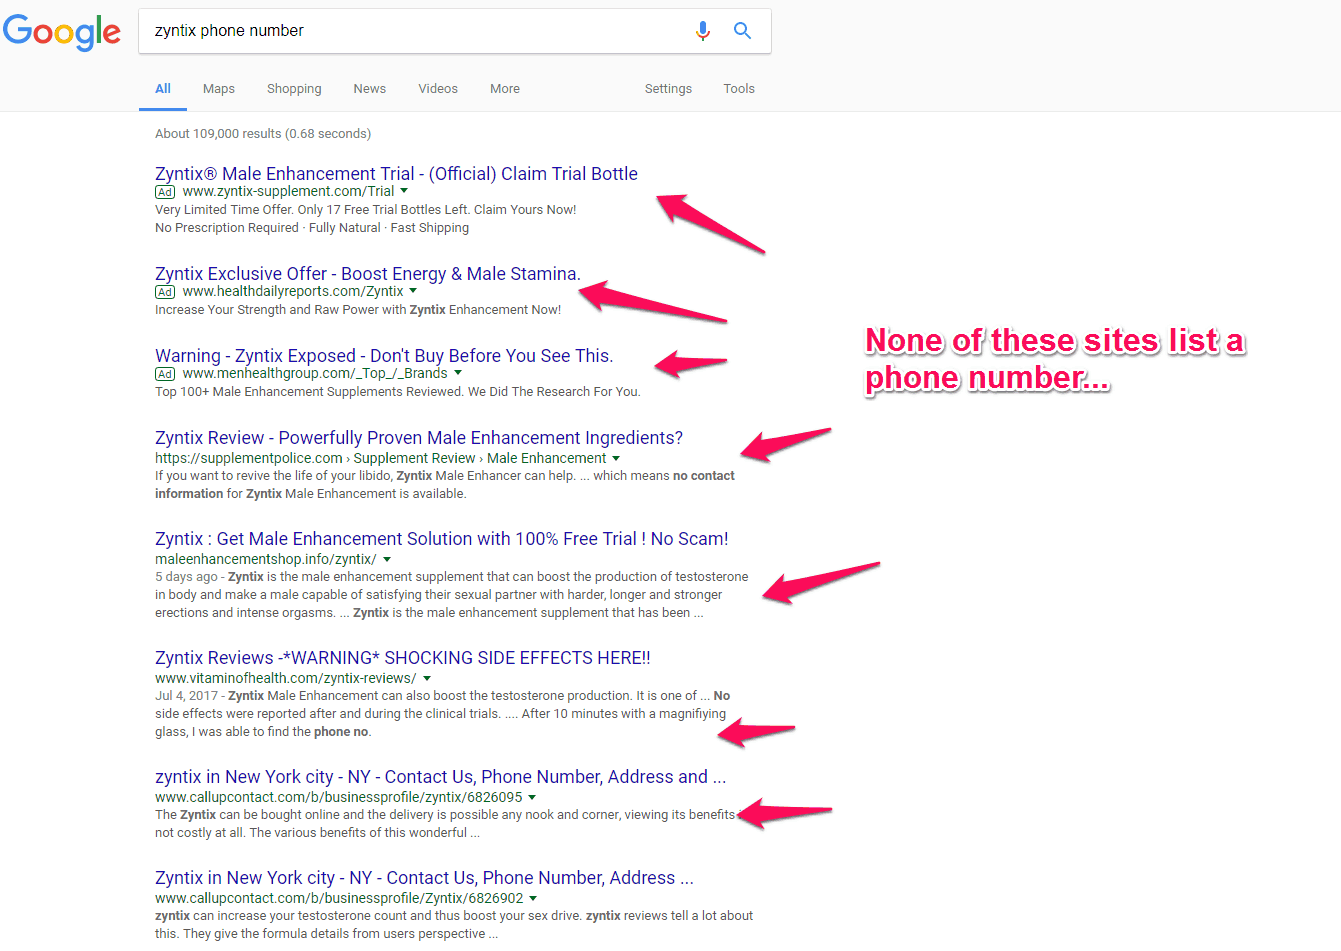Image resolution: width=1341 pixels, height=951 pixels.
Task: Click 'Very Limited Time Offer' ad description
Action: click(x=366, y=210)
